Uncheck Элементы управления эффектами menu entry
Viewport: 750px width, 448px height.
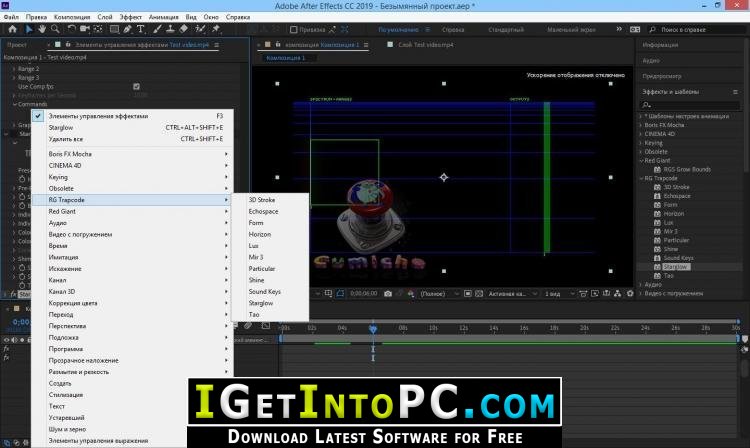[132, 116]
